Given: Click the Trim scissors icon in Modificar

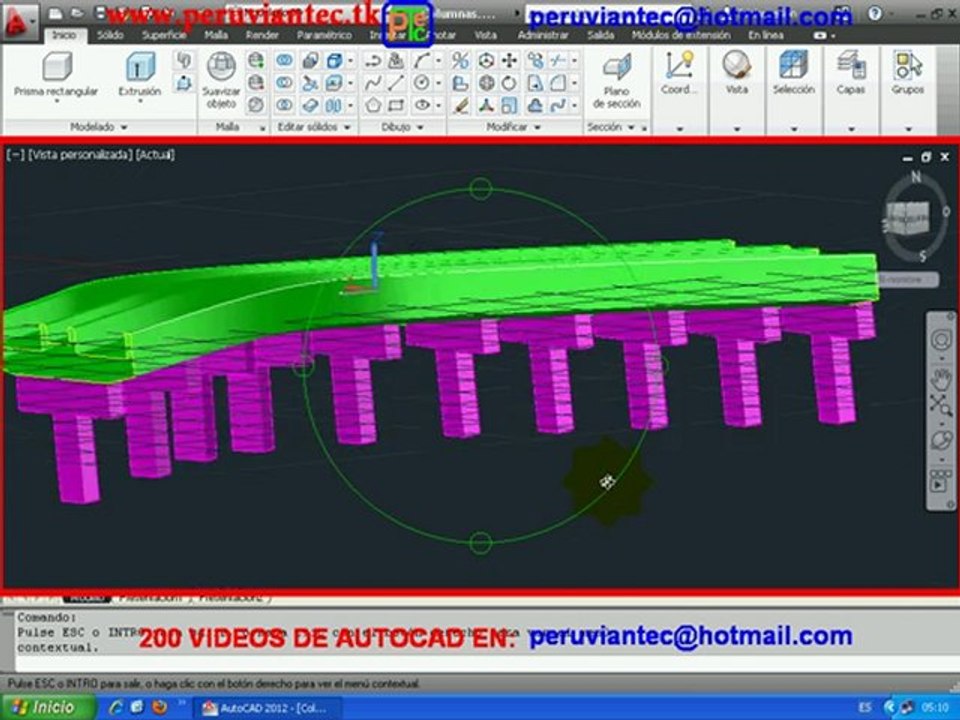Looking at the screenshot, I should point(557,60).
